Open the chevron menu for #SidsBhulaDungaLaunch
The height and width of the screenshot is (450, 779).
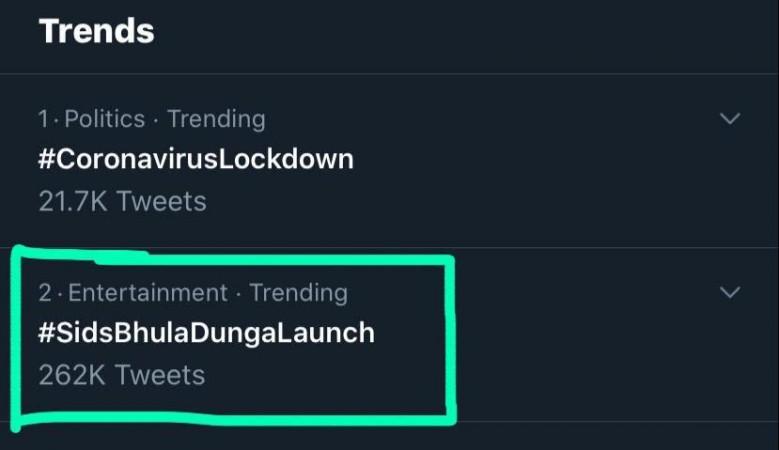(730, 292)
